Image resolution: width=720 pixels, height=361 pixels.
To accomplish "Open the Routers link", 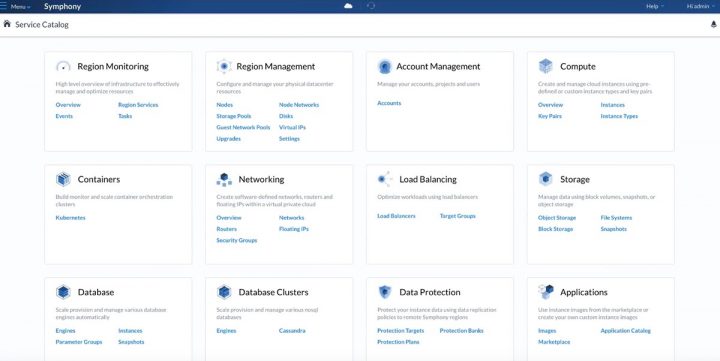I will (226, 229).
